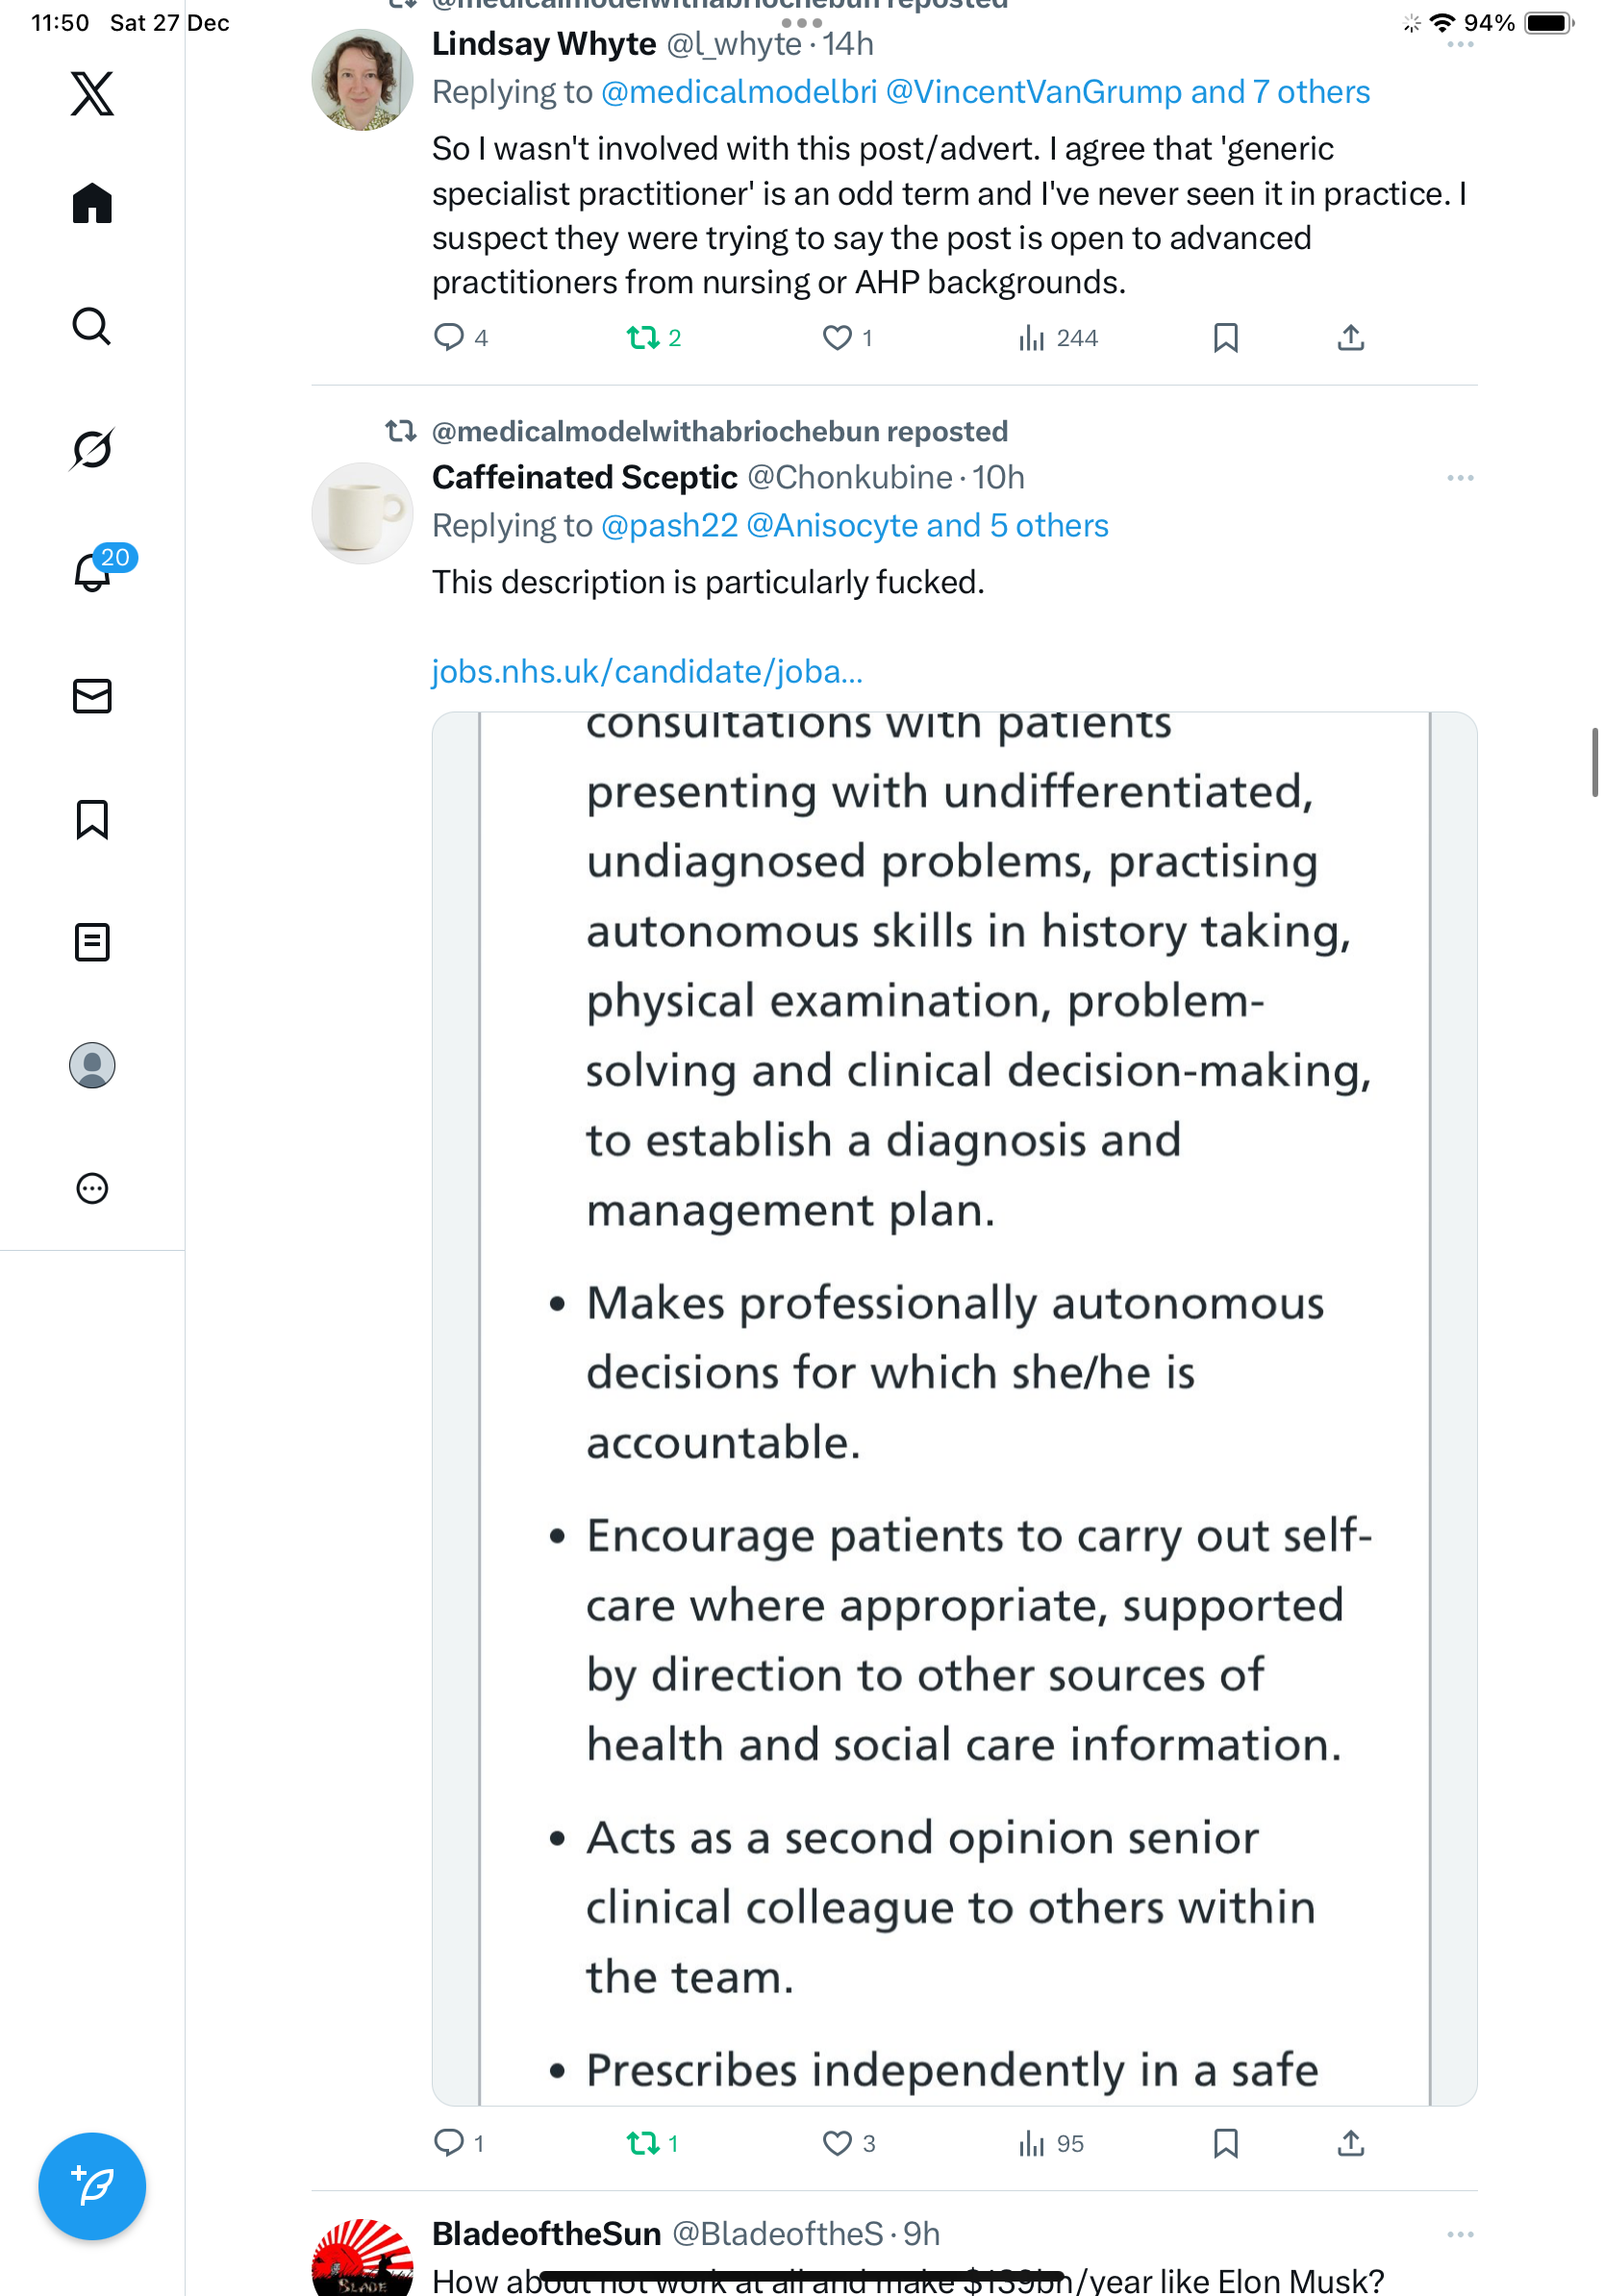Open Search and Explore
The width and height of the screenshot is (1604, 2296).
click(x=92, y=326)
